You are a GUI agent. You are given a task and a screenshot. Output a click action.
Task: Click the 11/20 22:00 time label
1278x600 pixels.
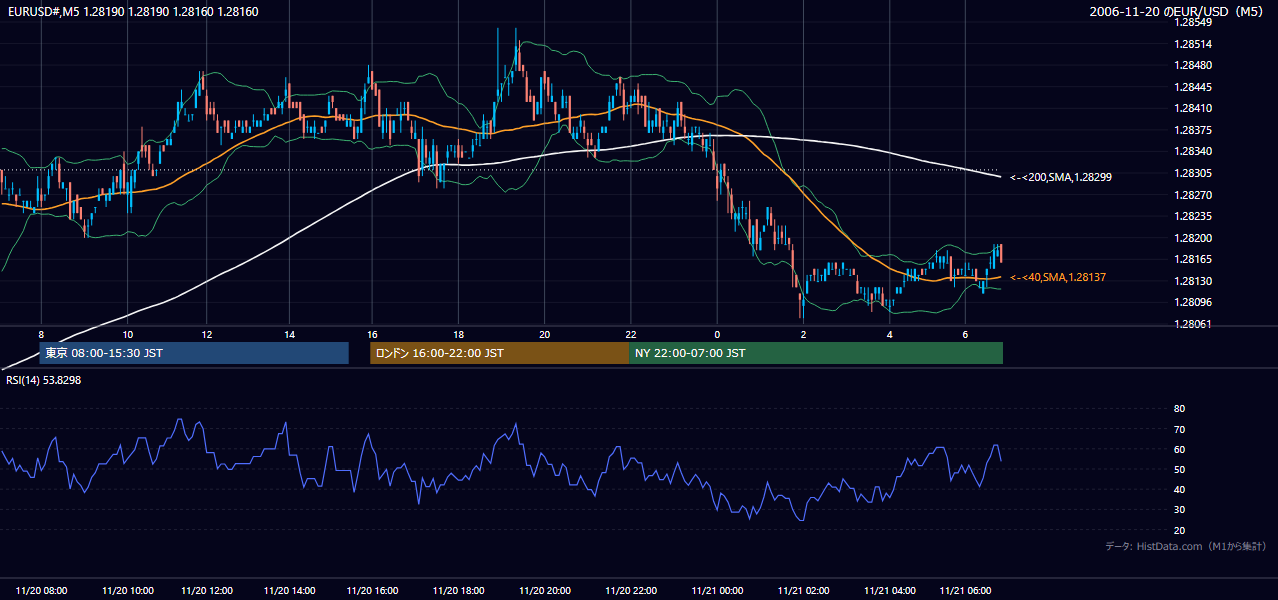pos(631,591)
